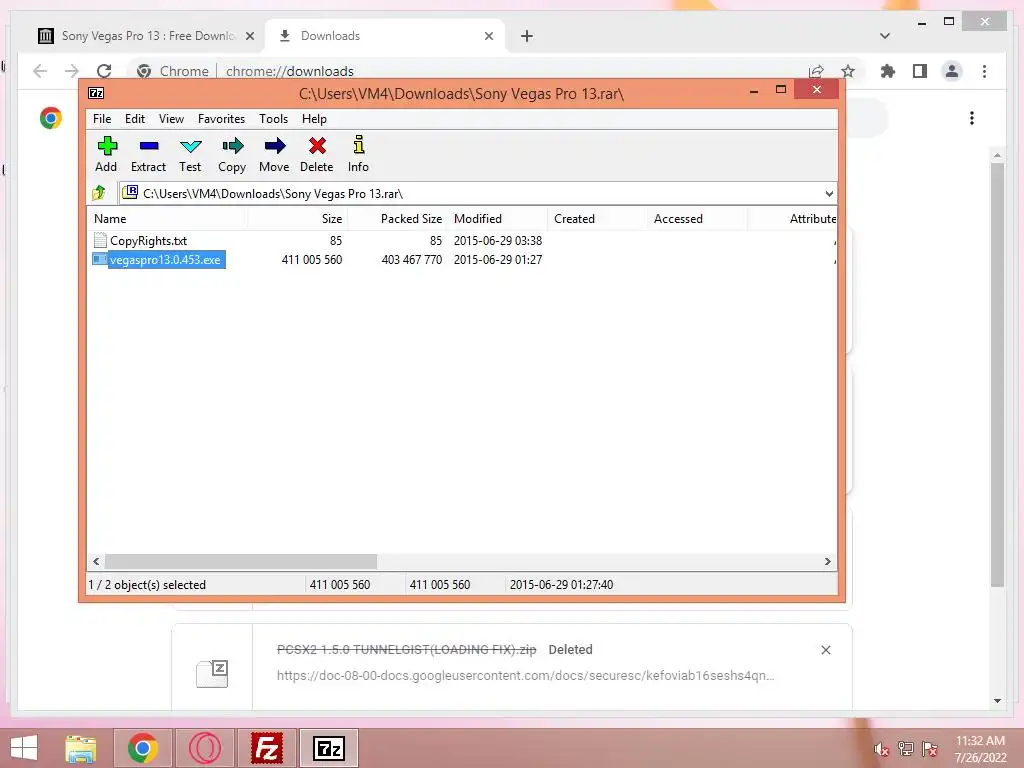Click inside the 7-Zip path field

click(x=477, y=193)
